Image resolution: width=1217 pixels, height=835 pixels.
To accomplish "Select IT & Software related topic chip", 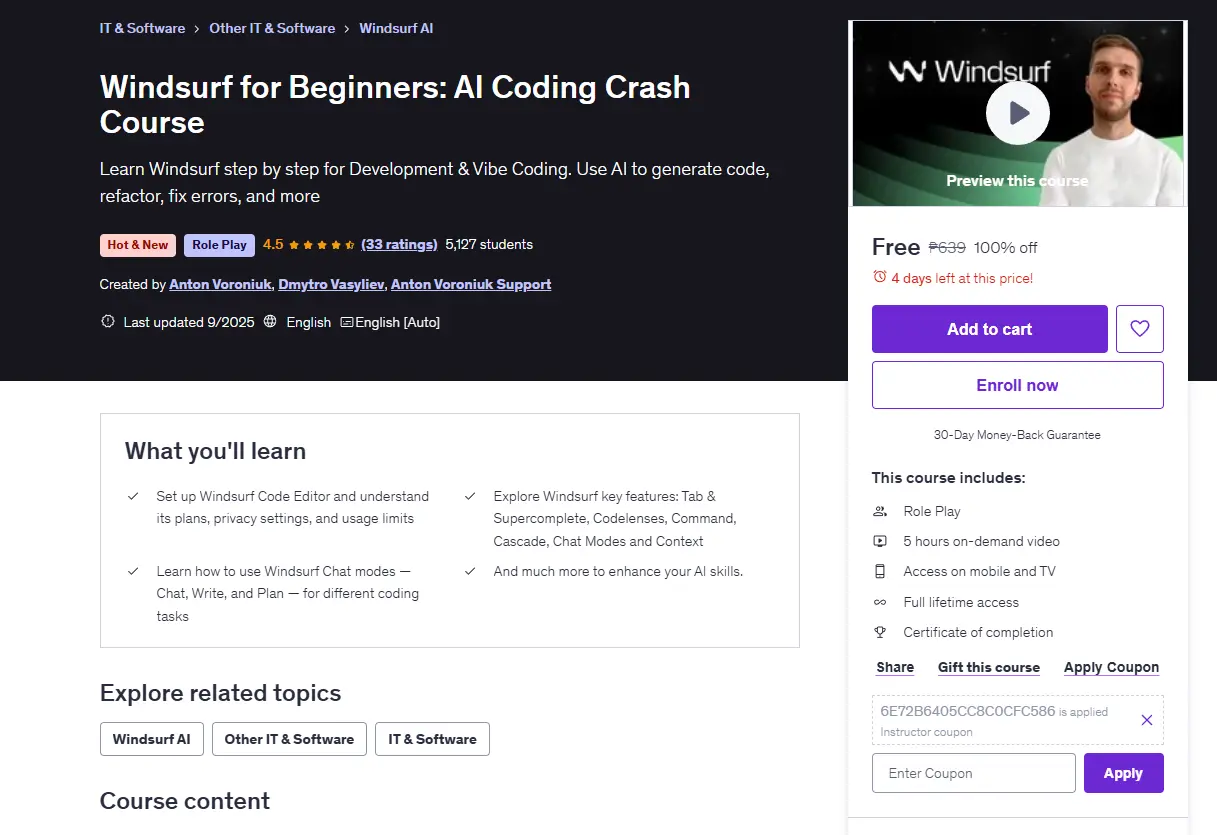I will [x=433, y=739].
